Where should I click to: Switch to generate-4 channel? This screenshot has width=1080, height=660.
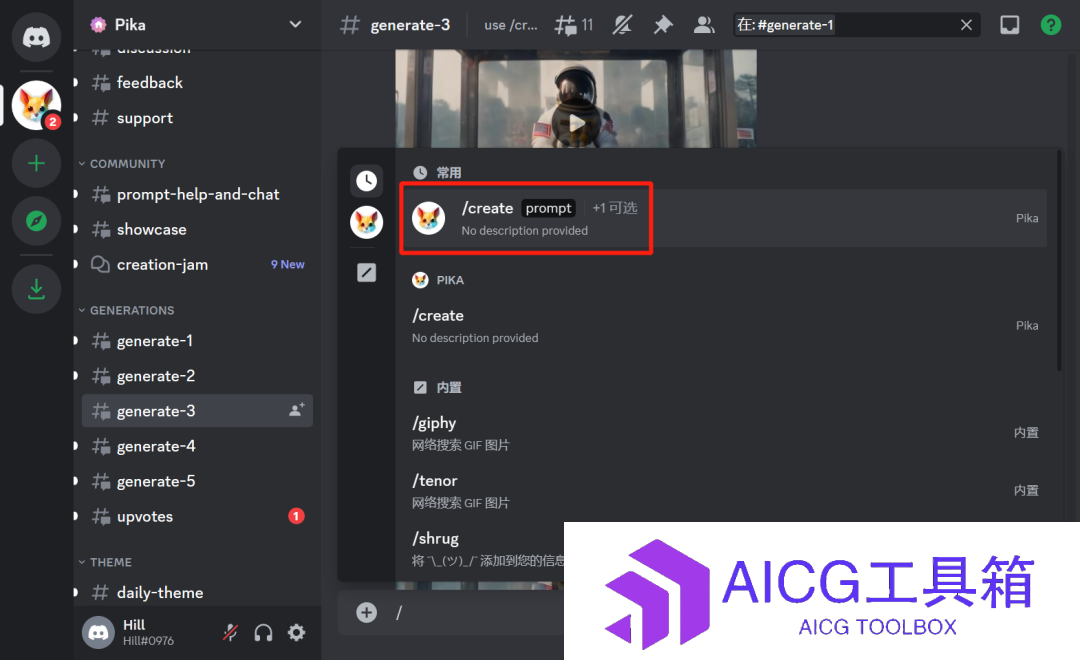point(197,446)
